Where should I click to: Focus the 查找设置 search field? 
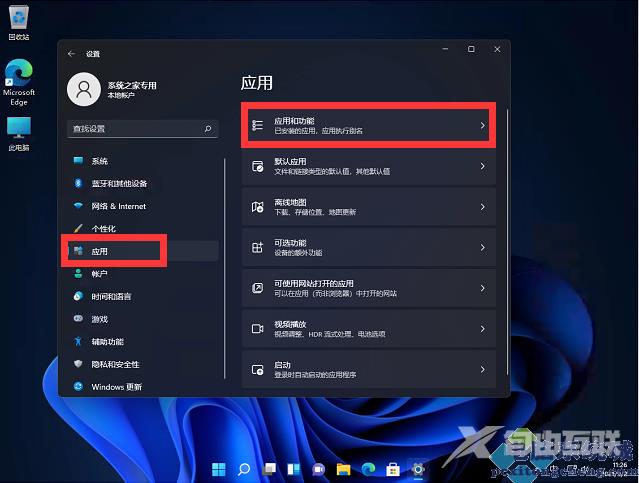click(143, 129)
